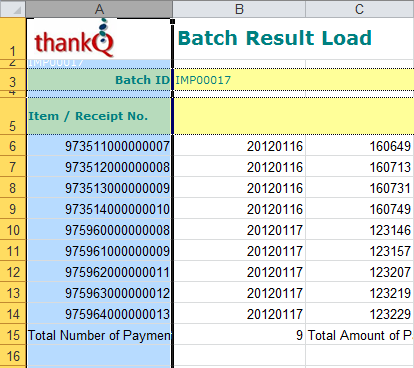Select the Batch ID label cell
The image size is (414, 368).
click(99, 80)
